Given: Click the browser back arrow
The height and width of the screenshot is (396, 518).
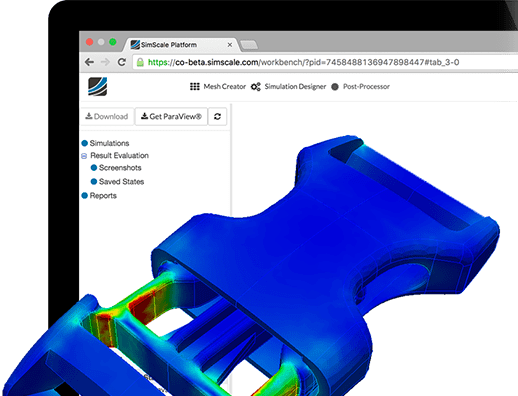Looking at the screenshot, I should tap(89, 62).
